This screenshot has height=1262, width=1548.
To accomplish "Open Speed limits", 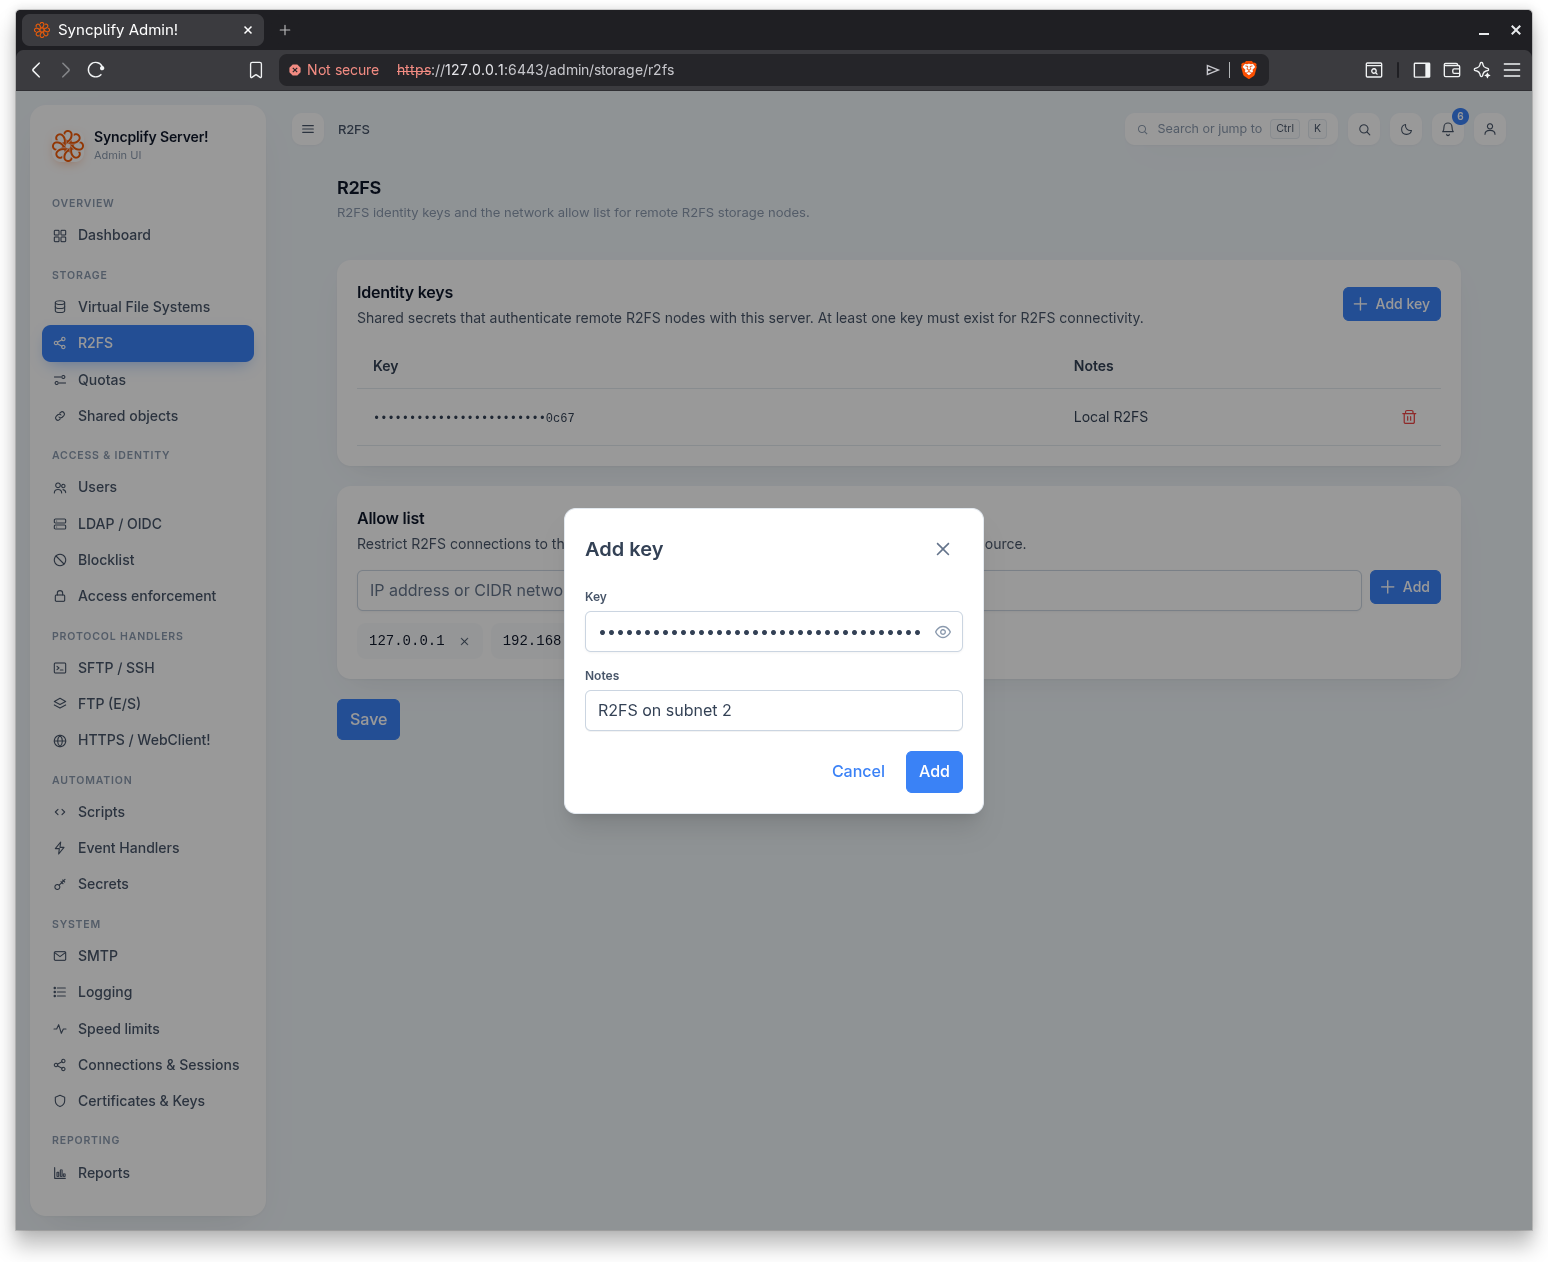I will [148, 1029].
